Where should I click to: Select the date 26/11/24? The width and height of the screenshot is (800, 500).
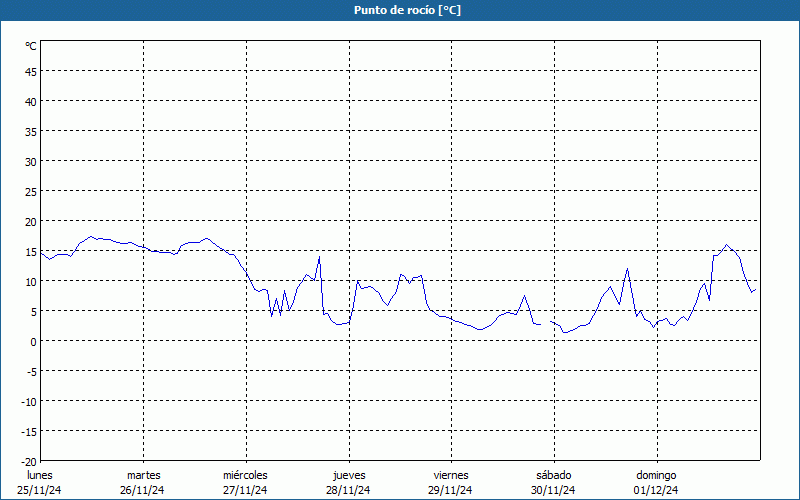coord(142,490)
